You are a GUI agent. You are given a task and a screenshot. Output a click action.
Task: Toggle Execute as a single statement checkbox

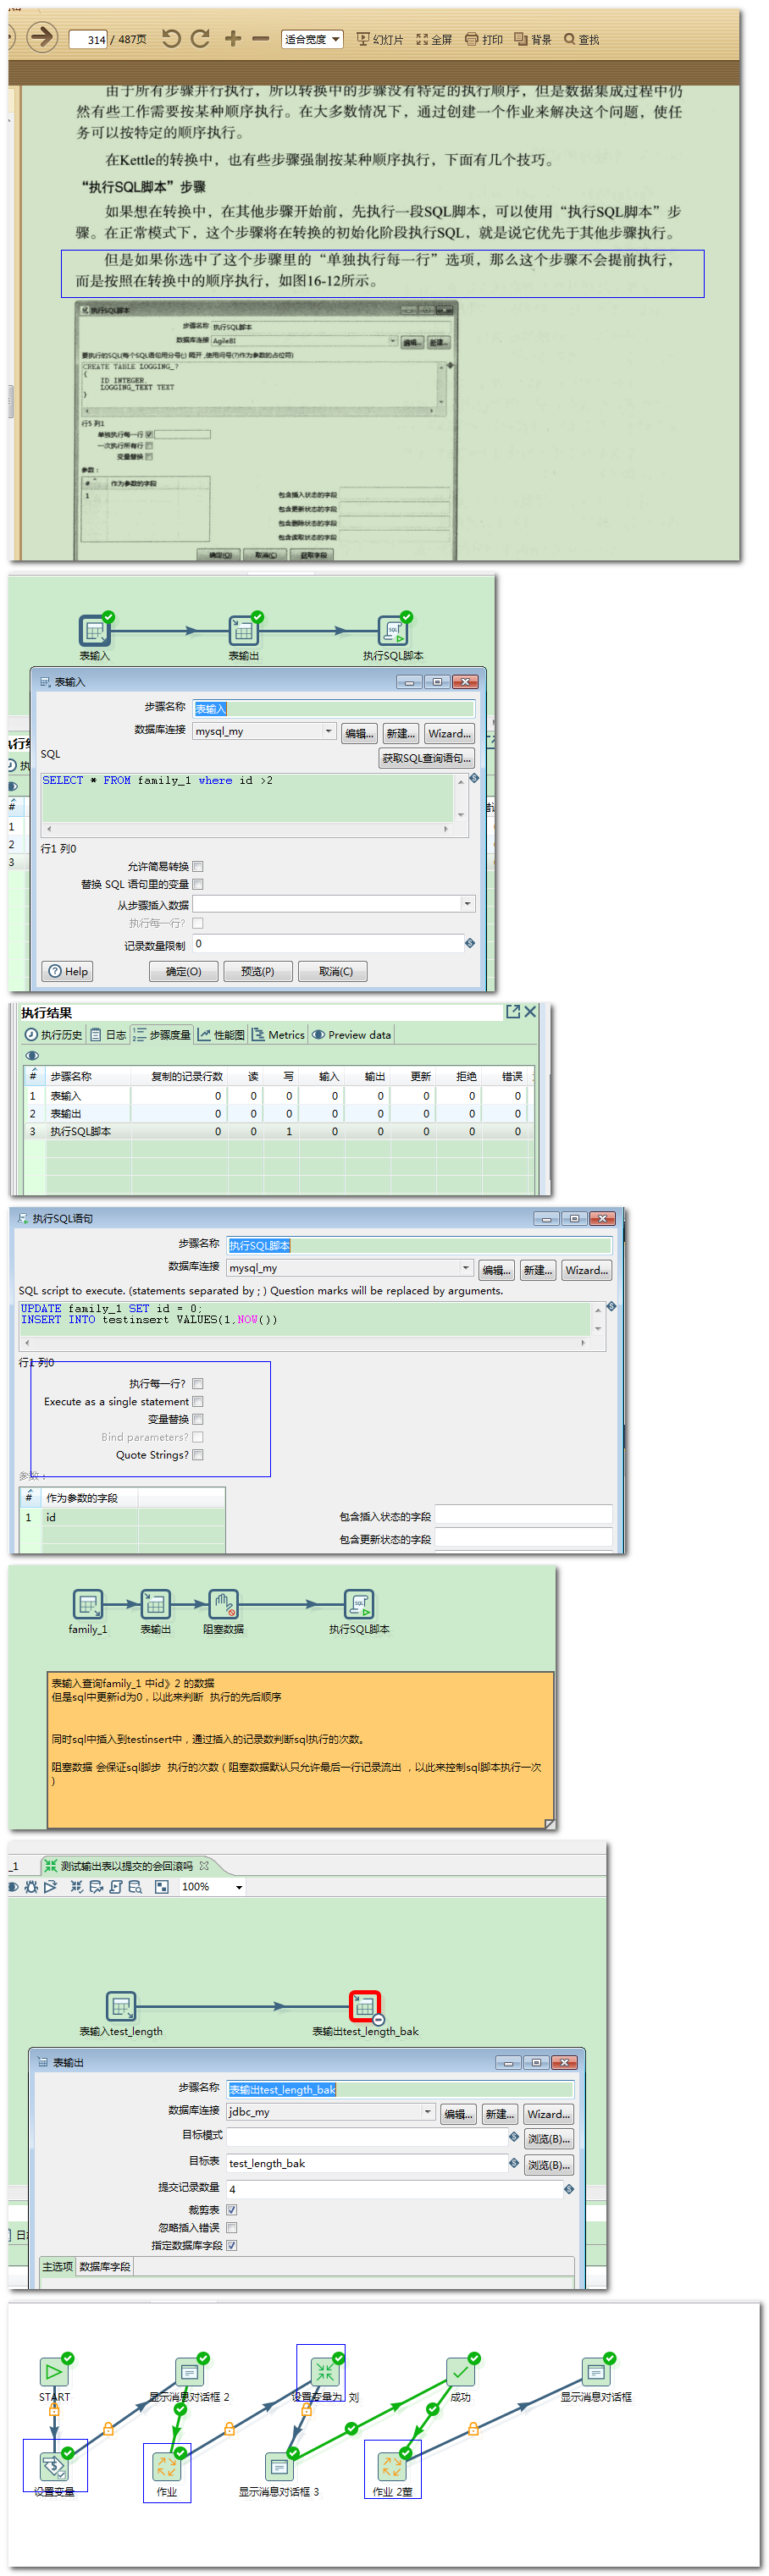(198, 1401)
